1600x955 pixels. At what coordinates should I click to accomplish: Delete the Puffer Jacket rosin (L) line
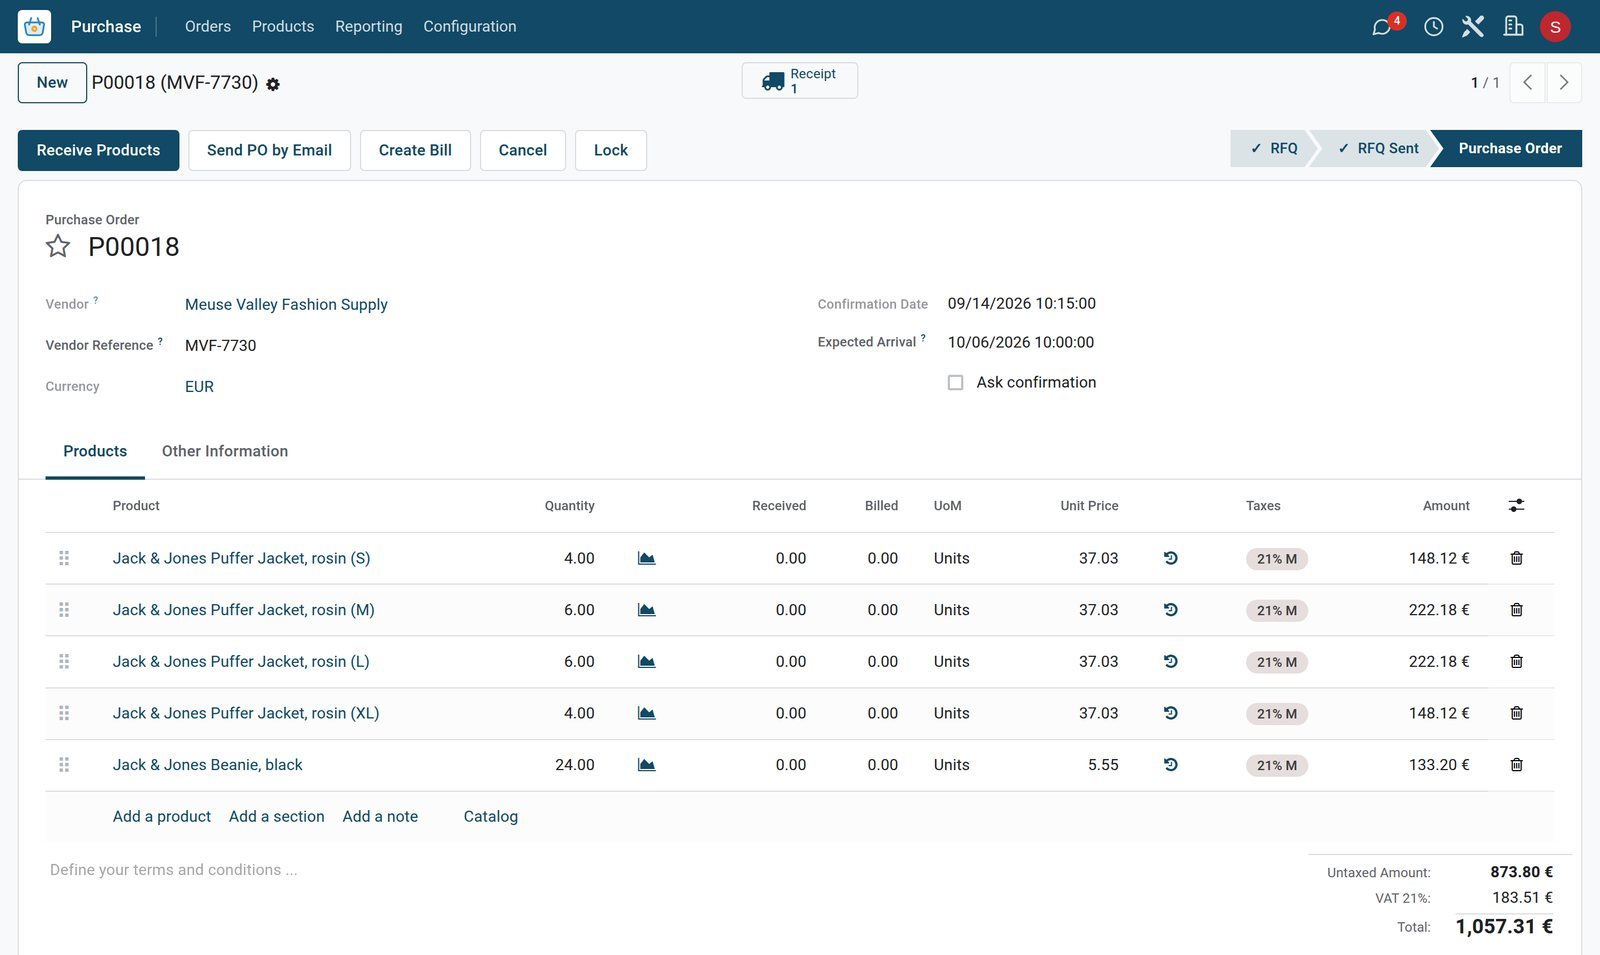(1516, 662)
